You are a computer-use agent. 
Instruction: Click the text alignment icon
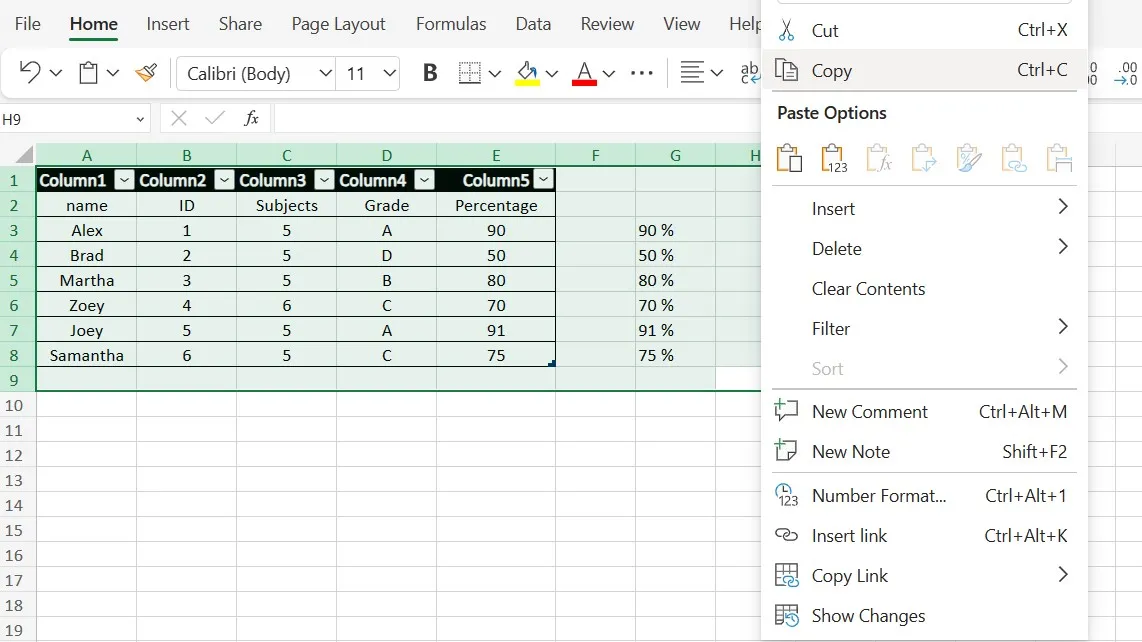tap(692, 72)
